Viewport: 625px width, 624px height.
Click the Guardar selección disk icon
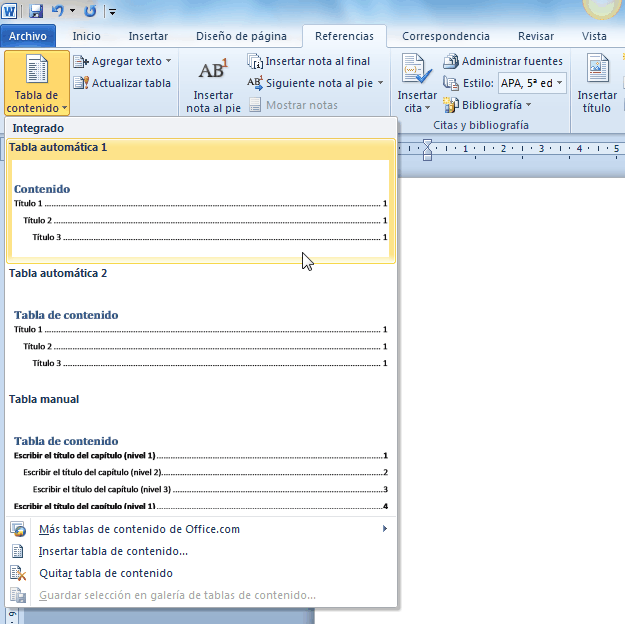[18, 595]
